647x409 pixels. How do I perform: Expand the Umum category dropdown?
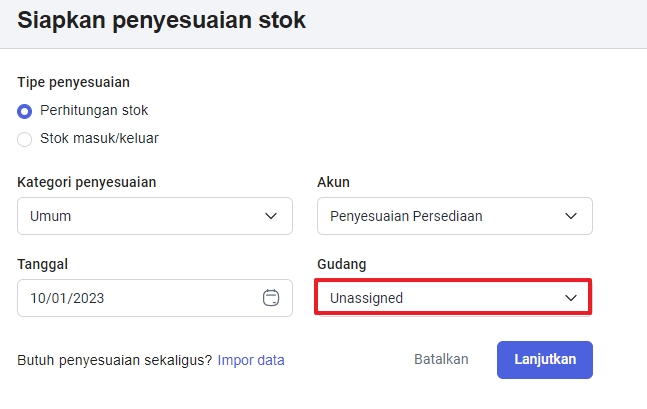pyautogui.click(x=154, y=216)
